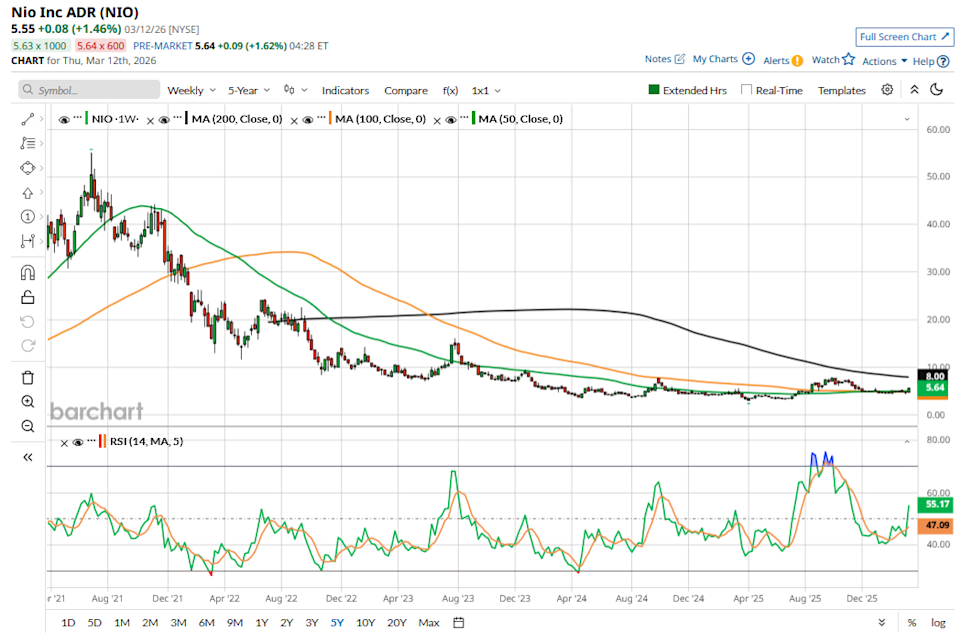The height and width of the screenshot is (642, 960).
Task: Delete drawings with the trash icon
Action: (27, 377)
